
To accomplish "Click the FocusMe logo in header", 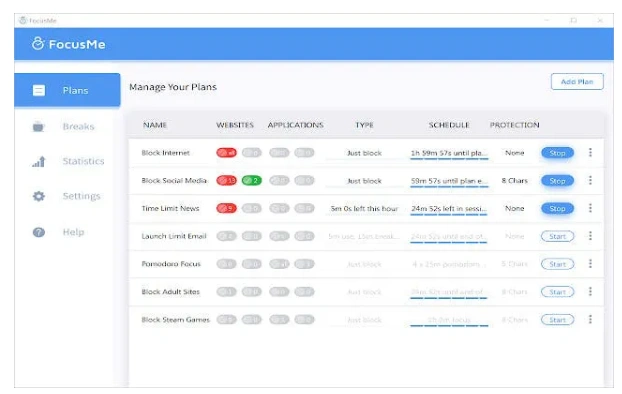I will (69, 44).
